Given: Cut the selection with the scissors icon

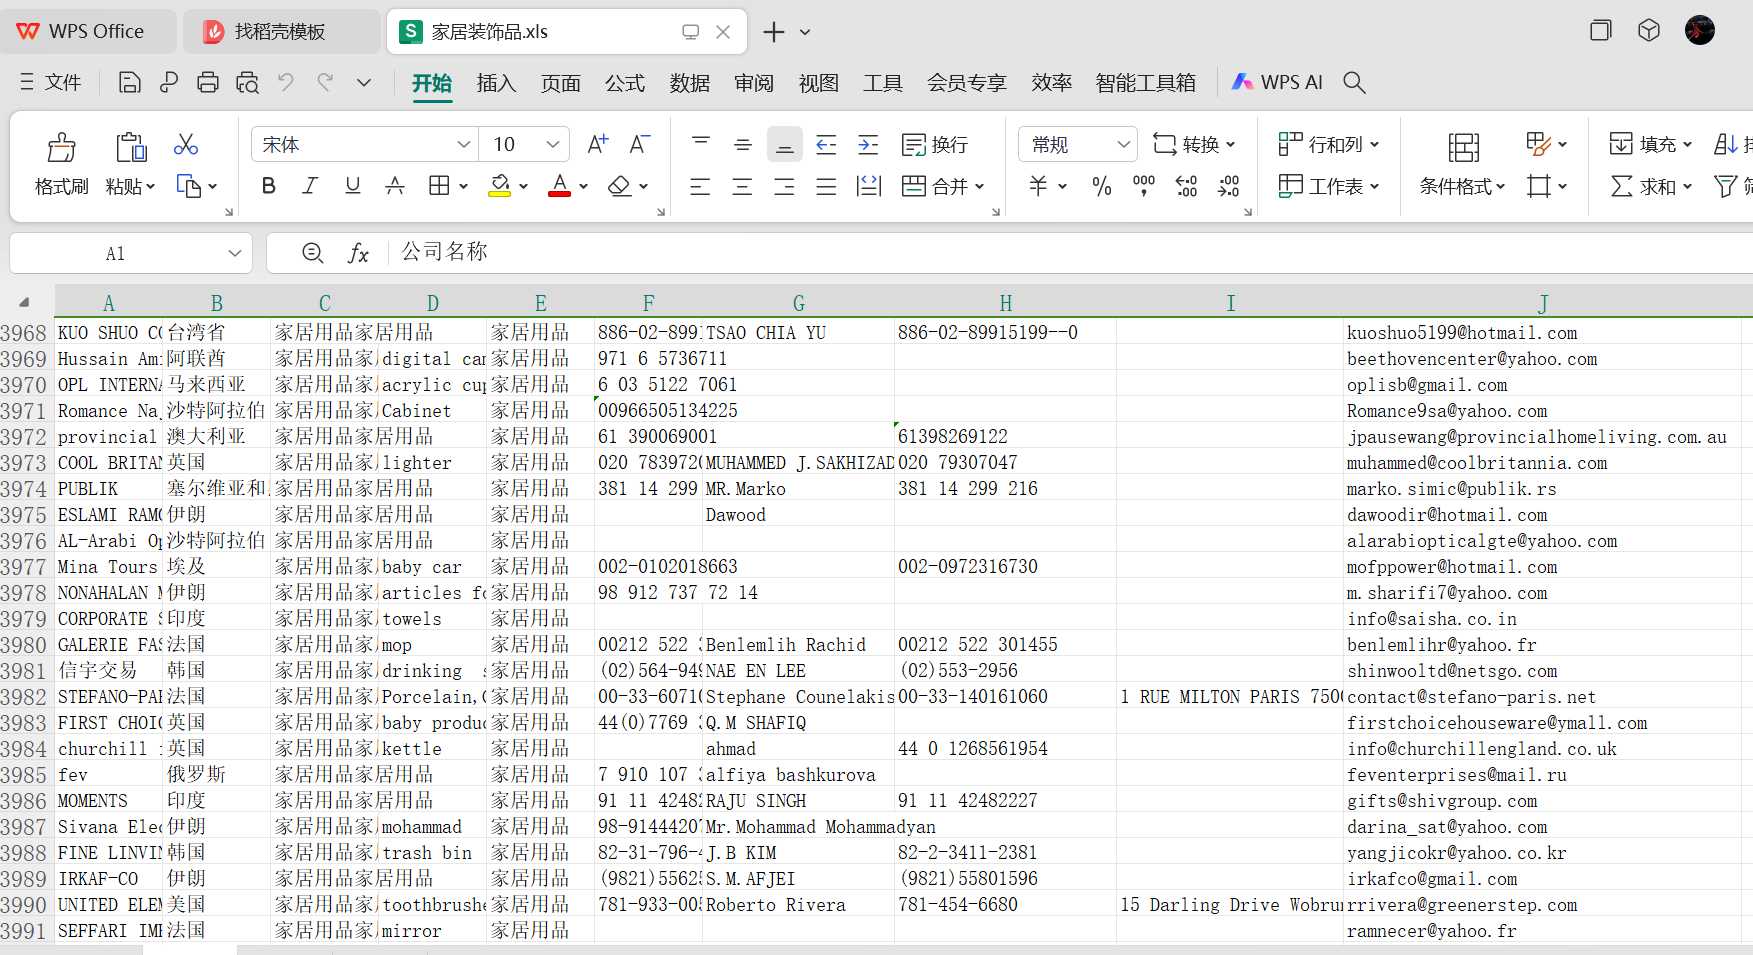Looking at the screenshot, I should 186,145.
